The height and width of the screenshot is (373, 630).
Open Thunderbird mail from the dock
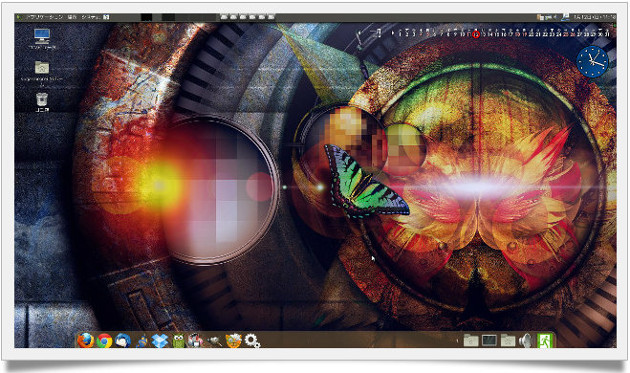(123, 341)
